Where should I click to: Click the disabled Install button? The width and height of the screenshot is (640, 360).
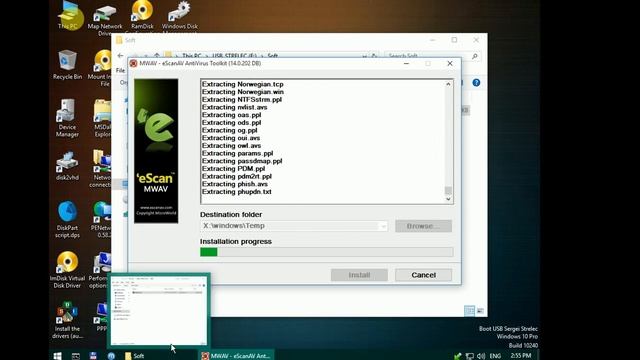point(359,275)
